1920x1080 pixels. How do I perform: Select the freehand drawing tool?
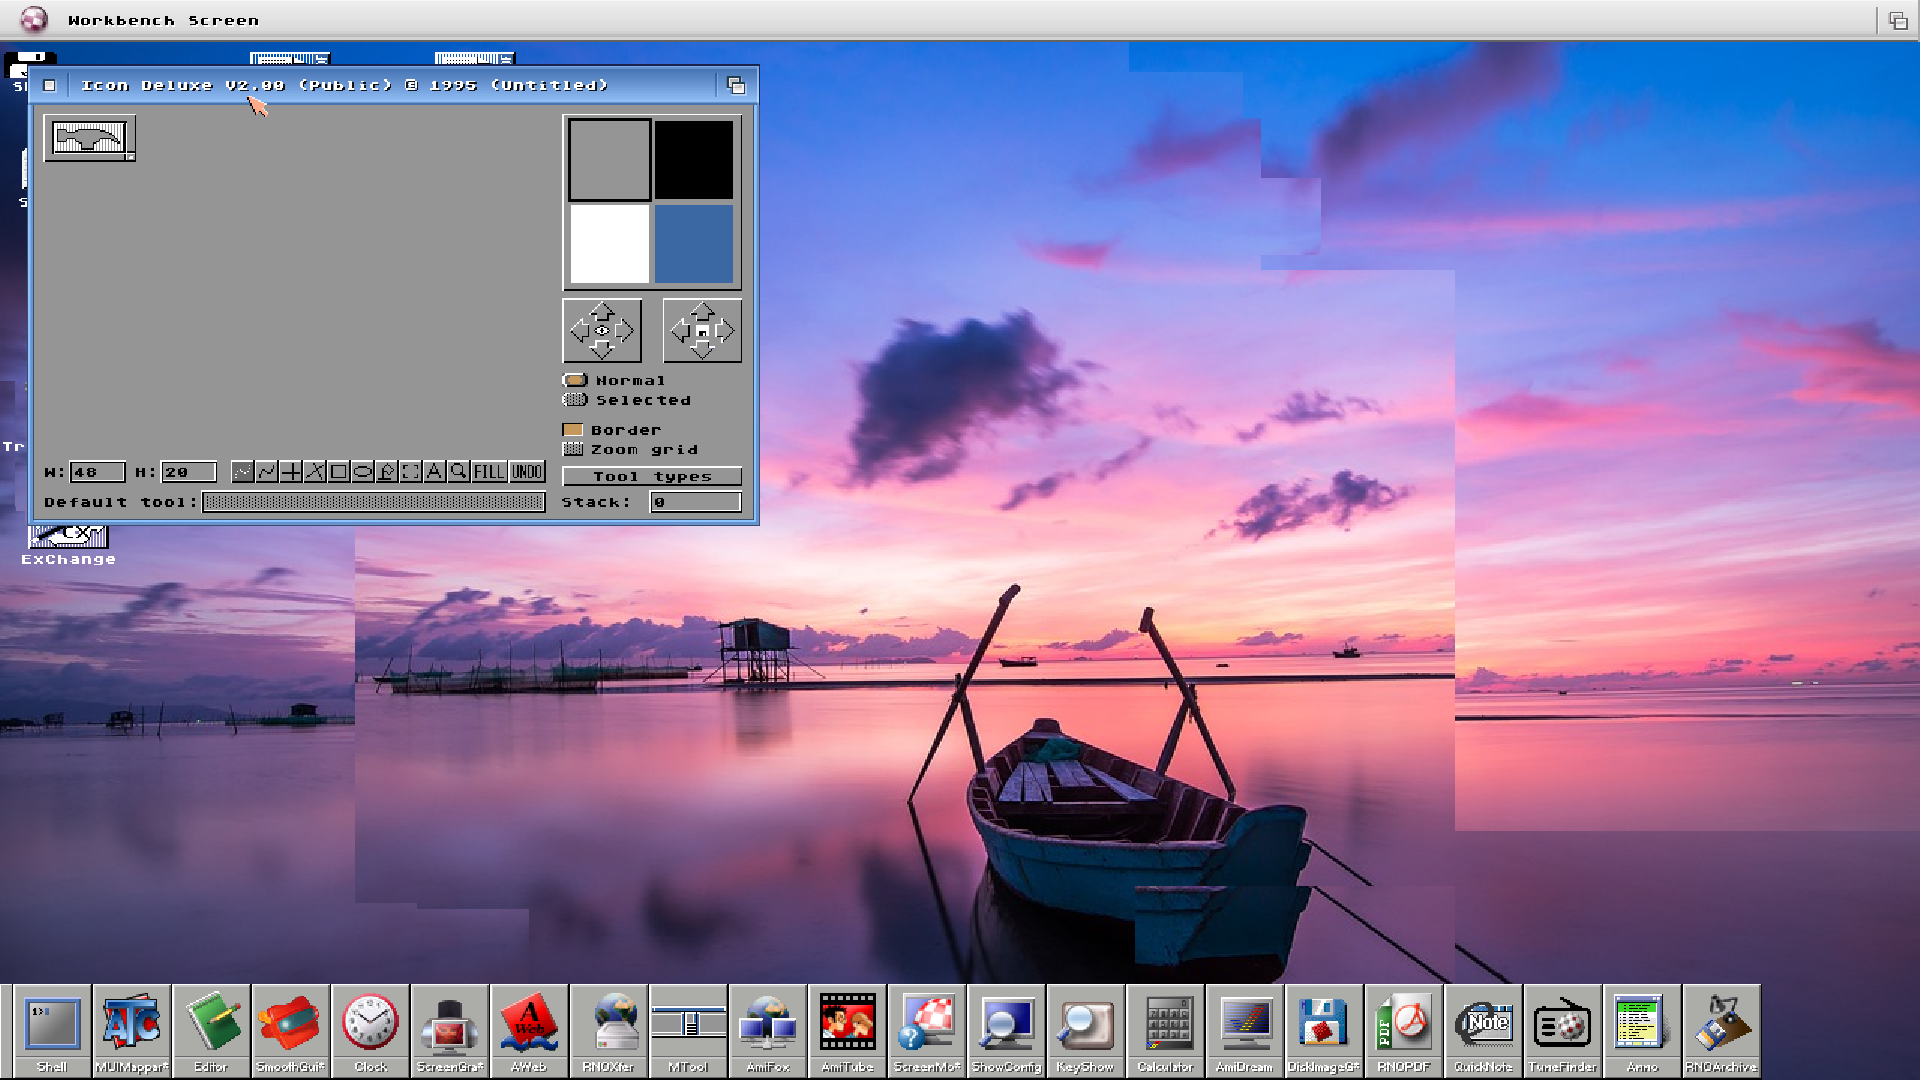click(243, 472)
